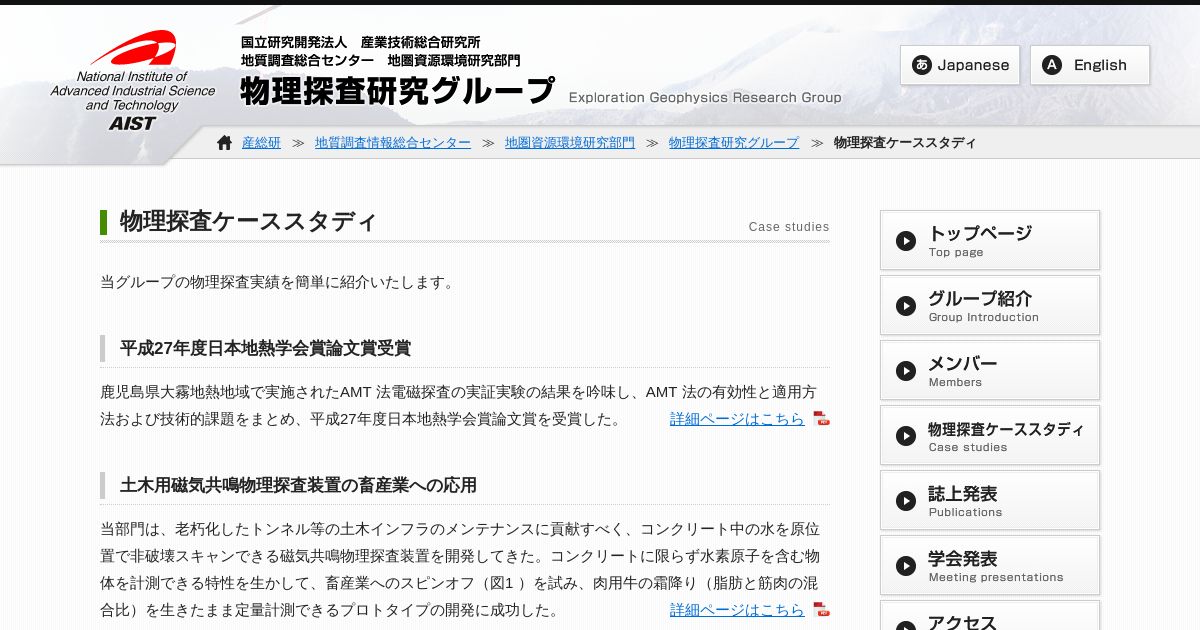Screen dimensions: 1200x630
Task: Click arrow icon beside Case studies menu
Action: (906, 436)
